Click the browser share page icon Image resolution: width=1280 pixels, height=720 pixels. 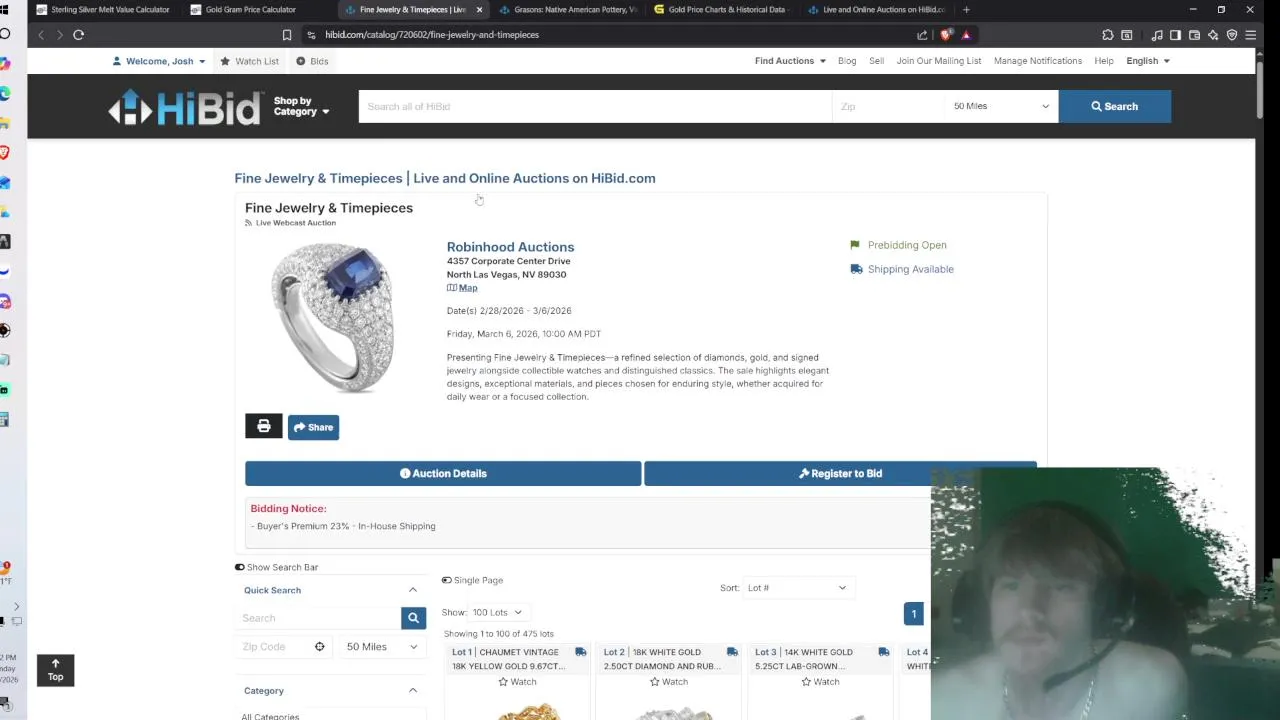click(x=922, y=35)
